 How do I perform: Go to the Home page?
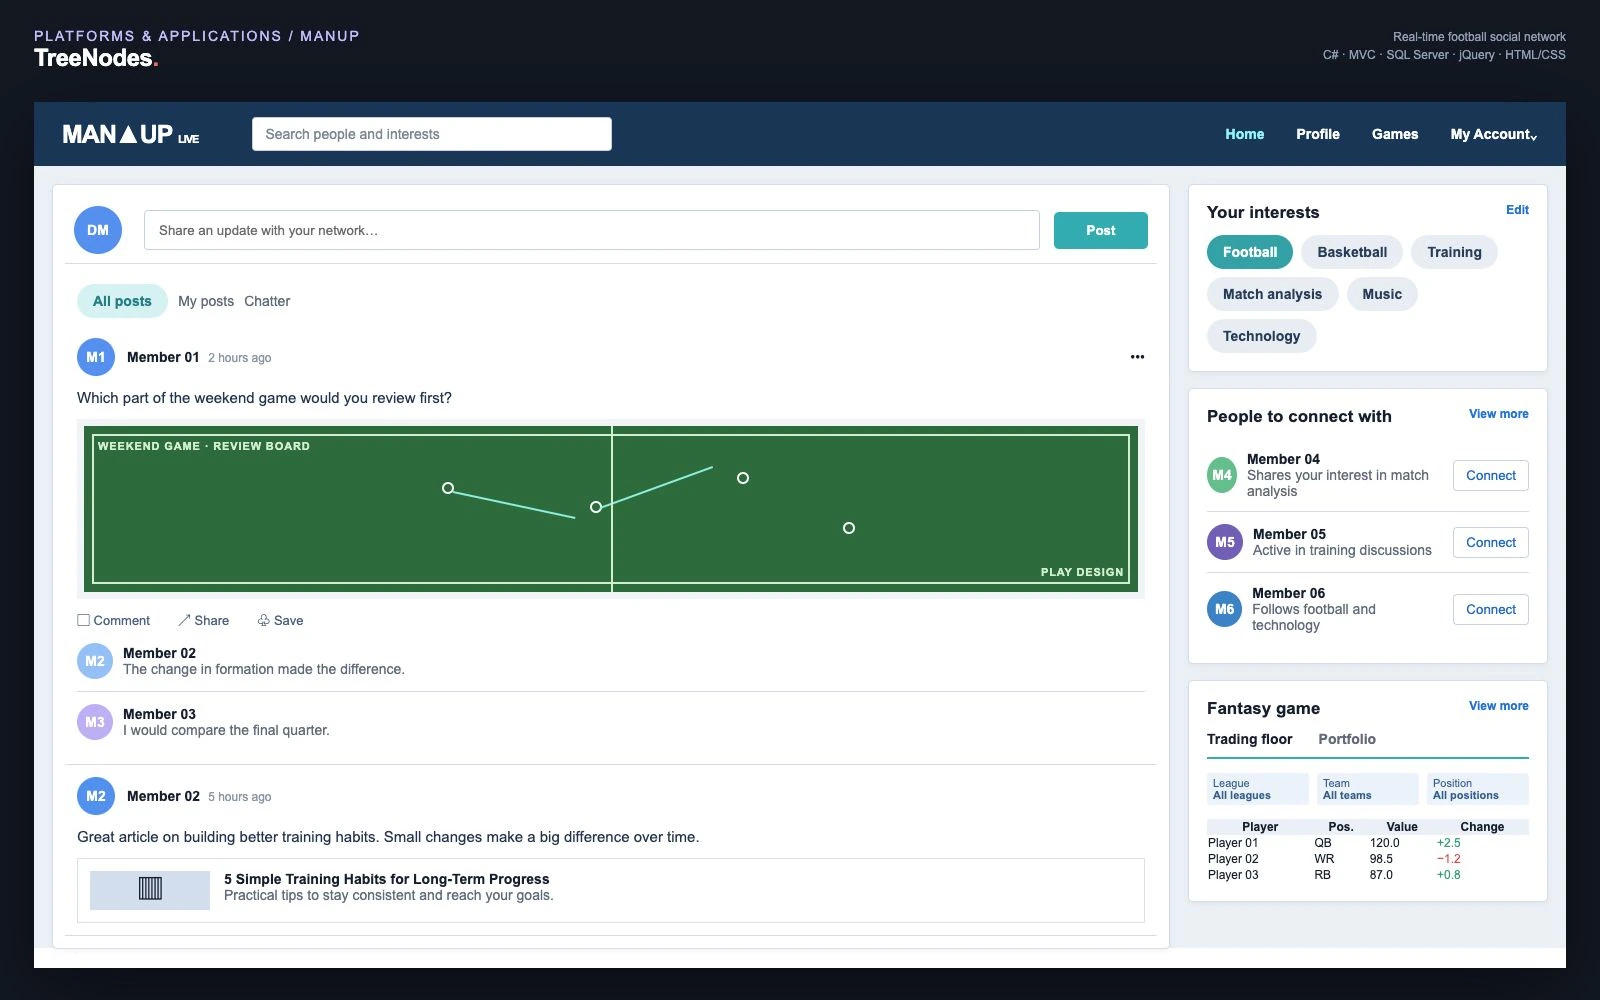tap(1245, 134)
